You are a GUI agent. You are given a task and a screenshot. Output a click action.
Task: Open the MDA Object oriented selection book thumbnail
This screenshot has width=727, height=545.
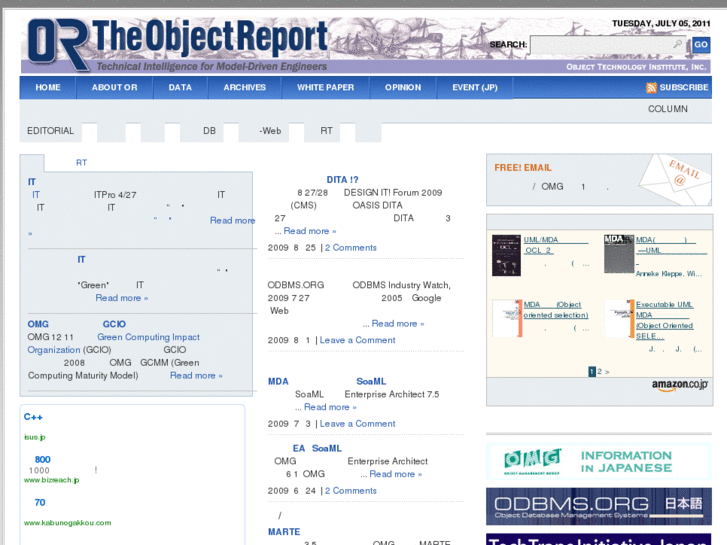507,318
